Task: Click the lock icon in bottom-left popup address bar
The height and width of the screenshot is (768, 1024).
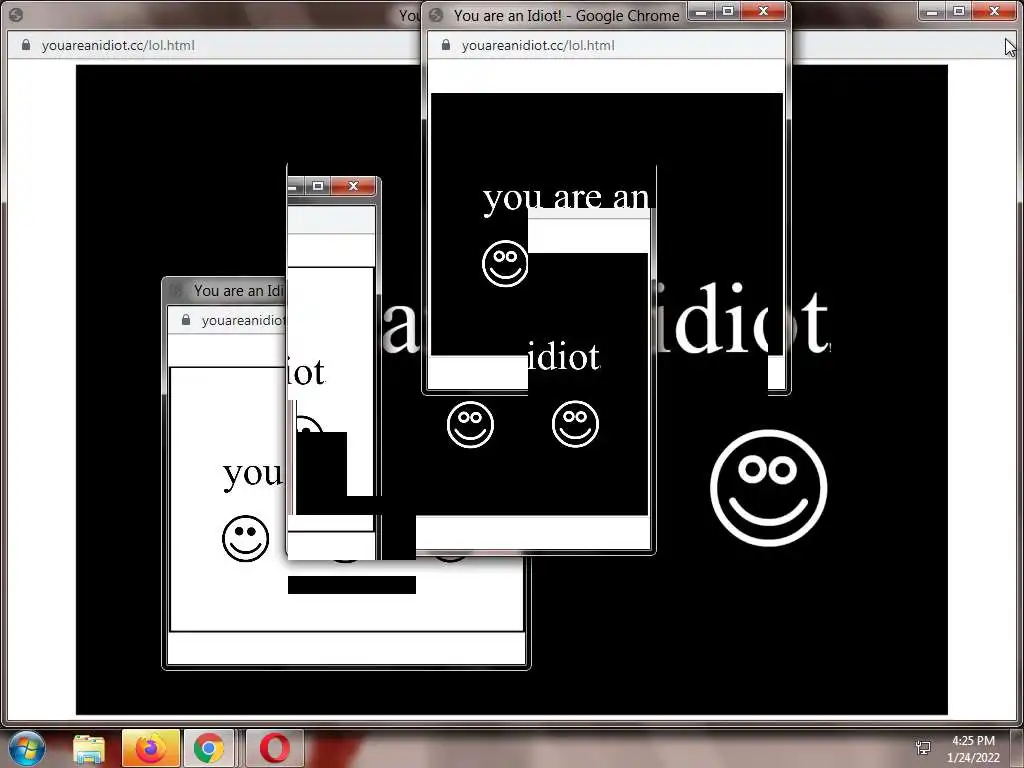Action: [x=186, y=320]
